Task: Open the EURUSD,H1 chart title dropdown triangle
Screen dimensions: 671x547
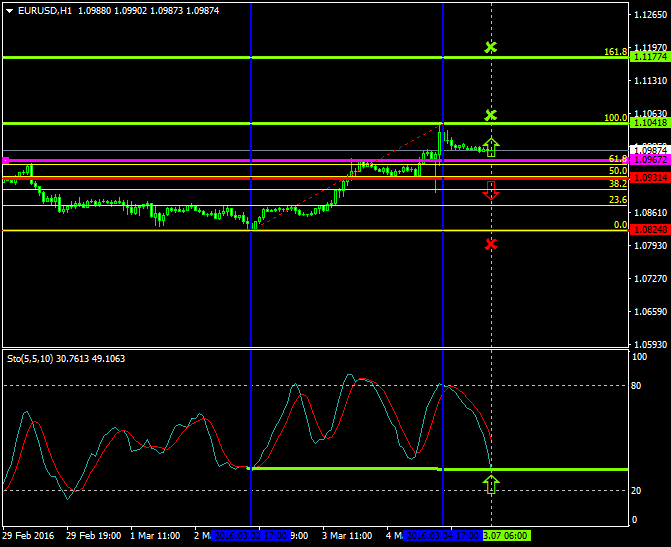Action: click(10, 10)
